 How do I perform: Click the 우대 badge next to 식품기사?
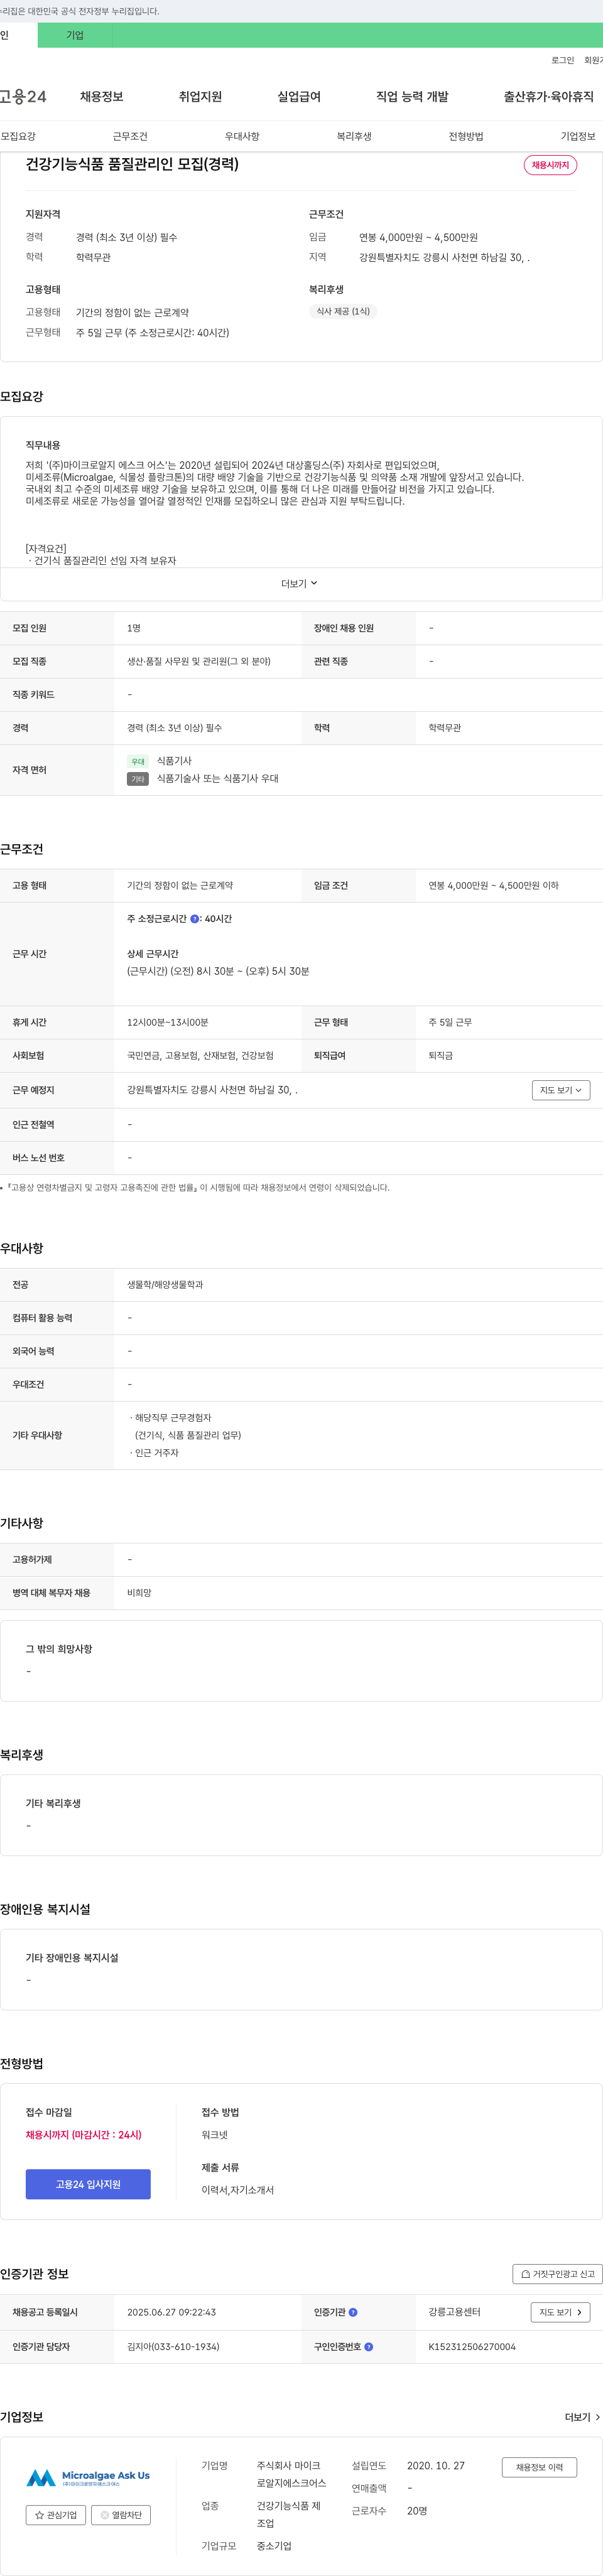point(138,761)
